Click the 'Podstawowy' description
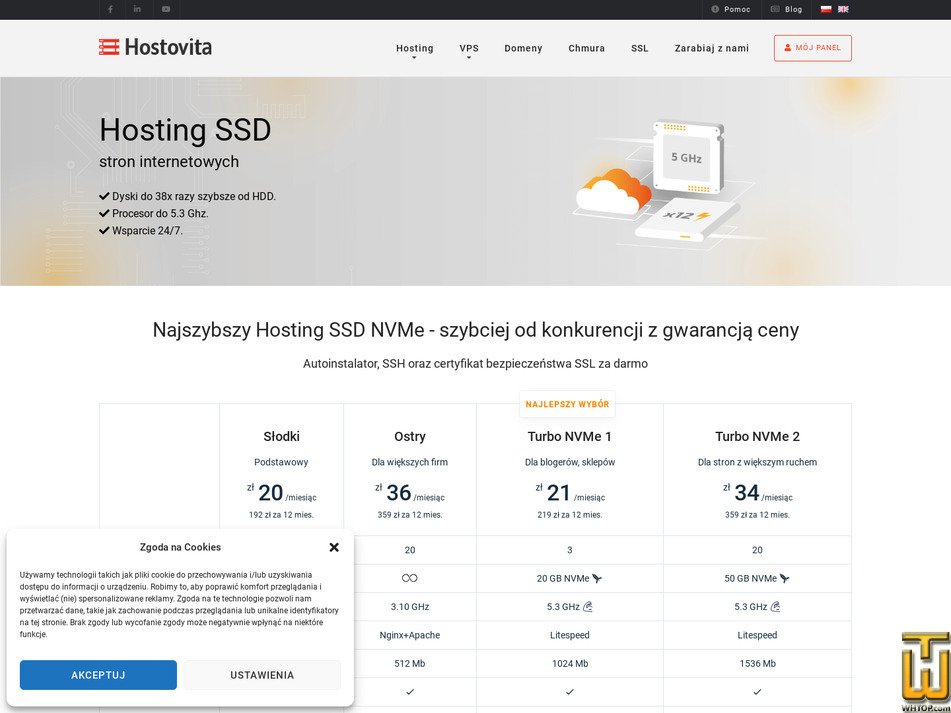Viewport: 951px width, 713px height. (281, 462)
